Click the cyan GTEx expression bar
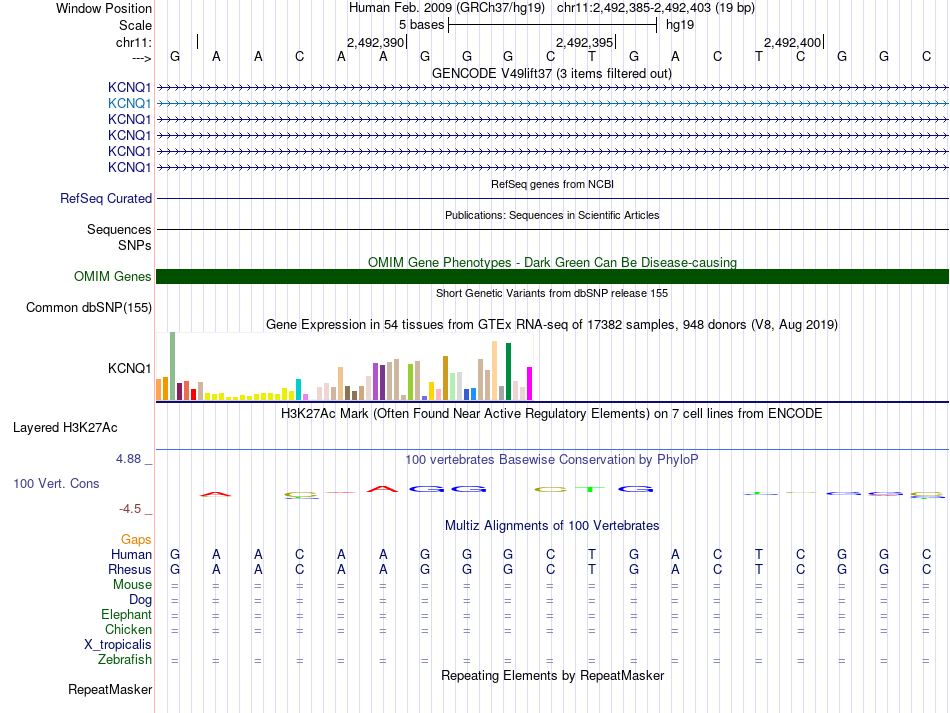 tap(298, 390)
